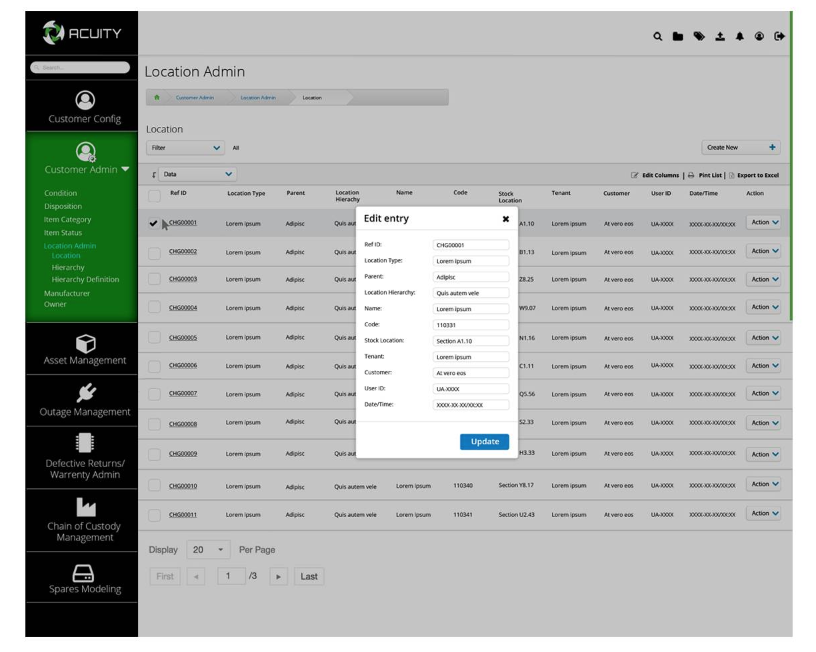Open the Display per page dropdown
Image resolution: width=816 pixels, height=652 pixels.
(x=208, y=550)
